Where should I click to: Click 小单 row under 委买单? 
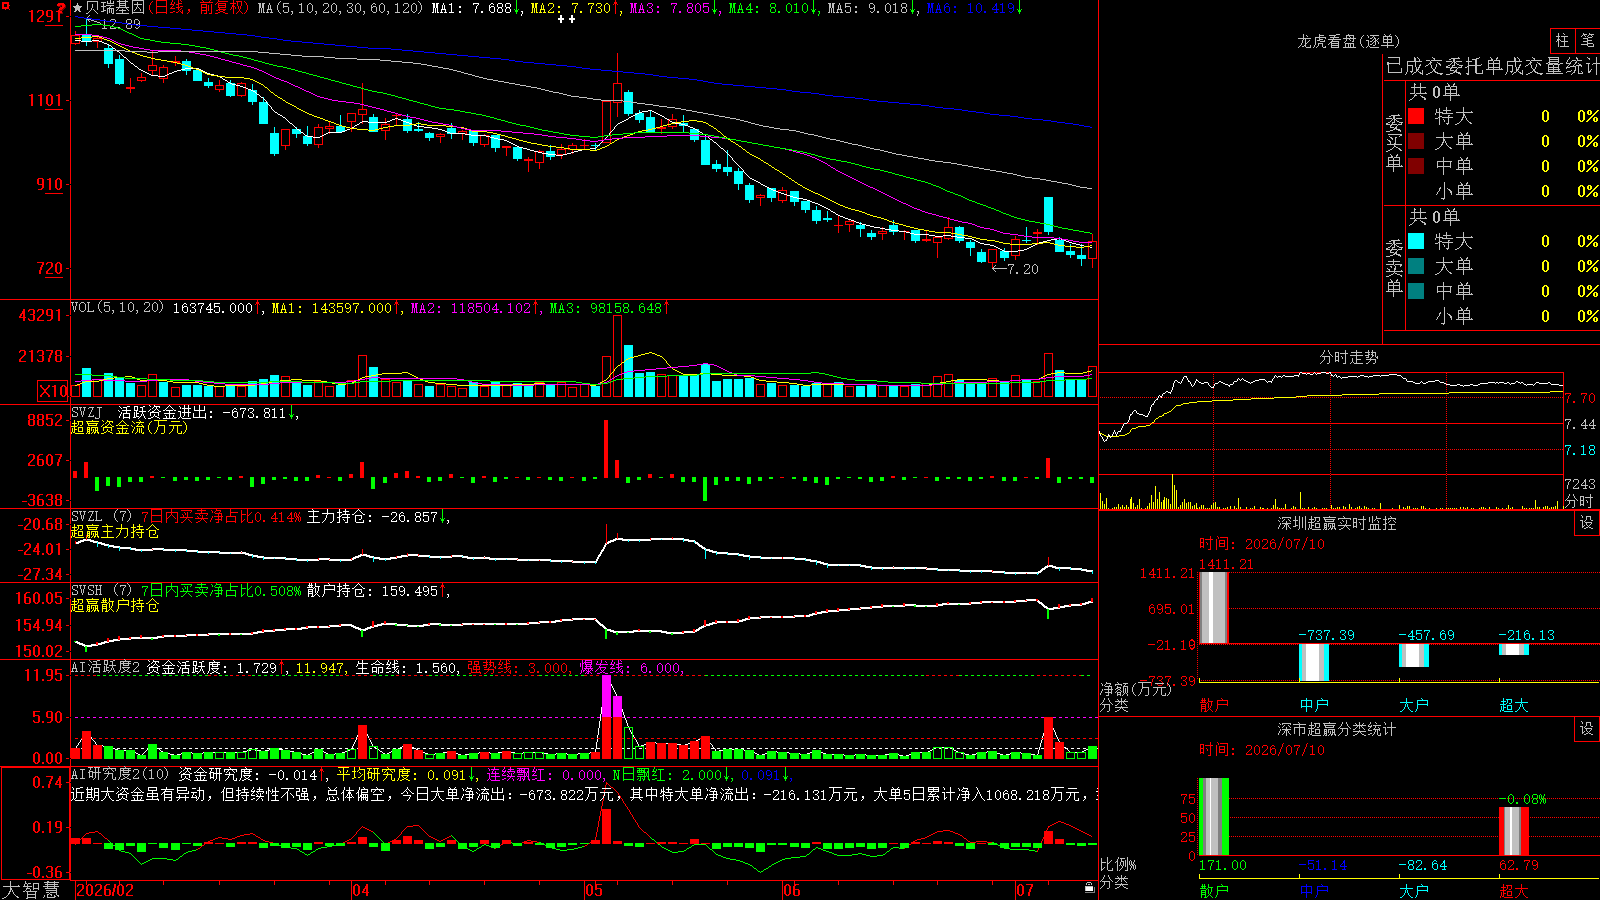click(x=1503, y=191)
